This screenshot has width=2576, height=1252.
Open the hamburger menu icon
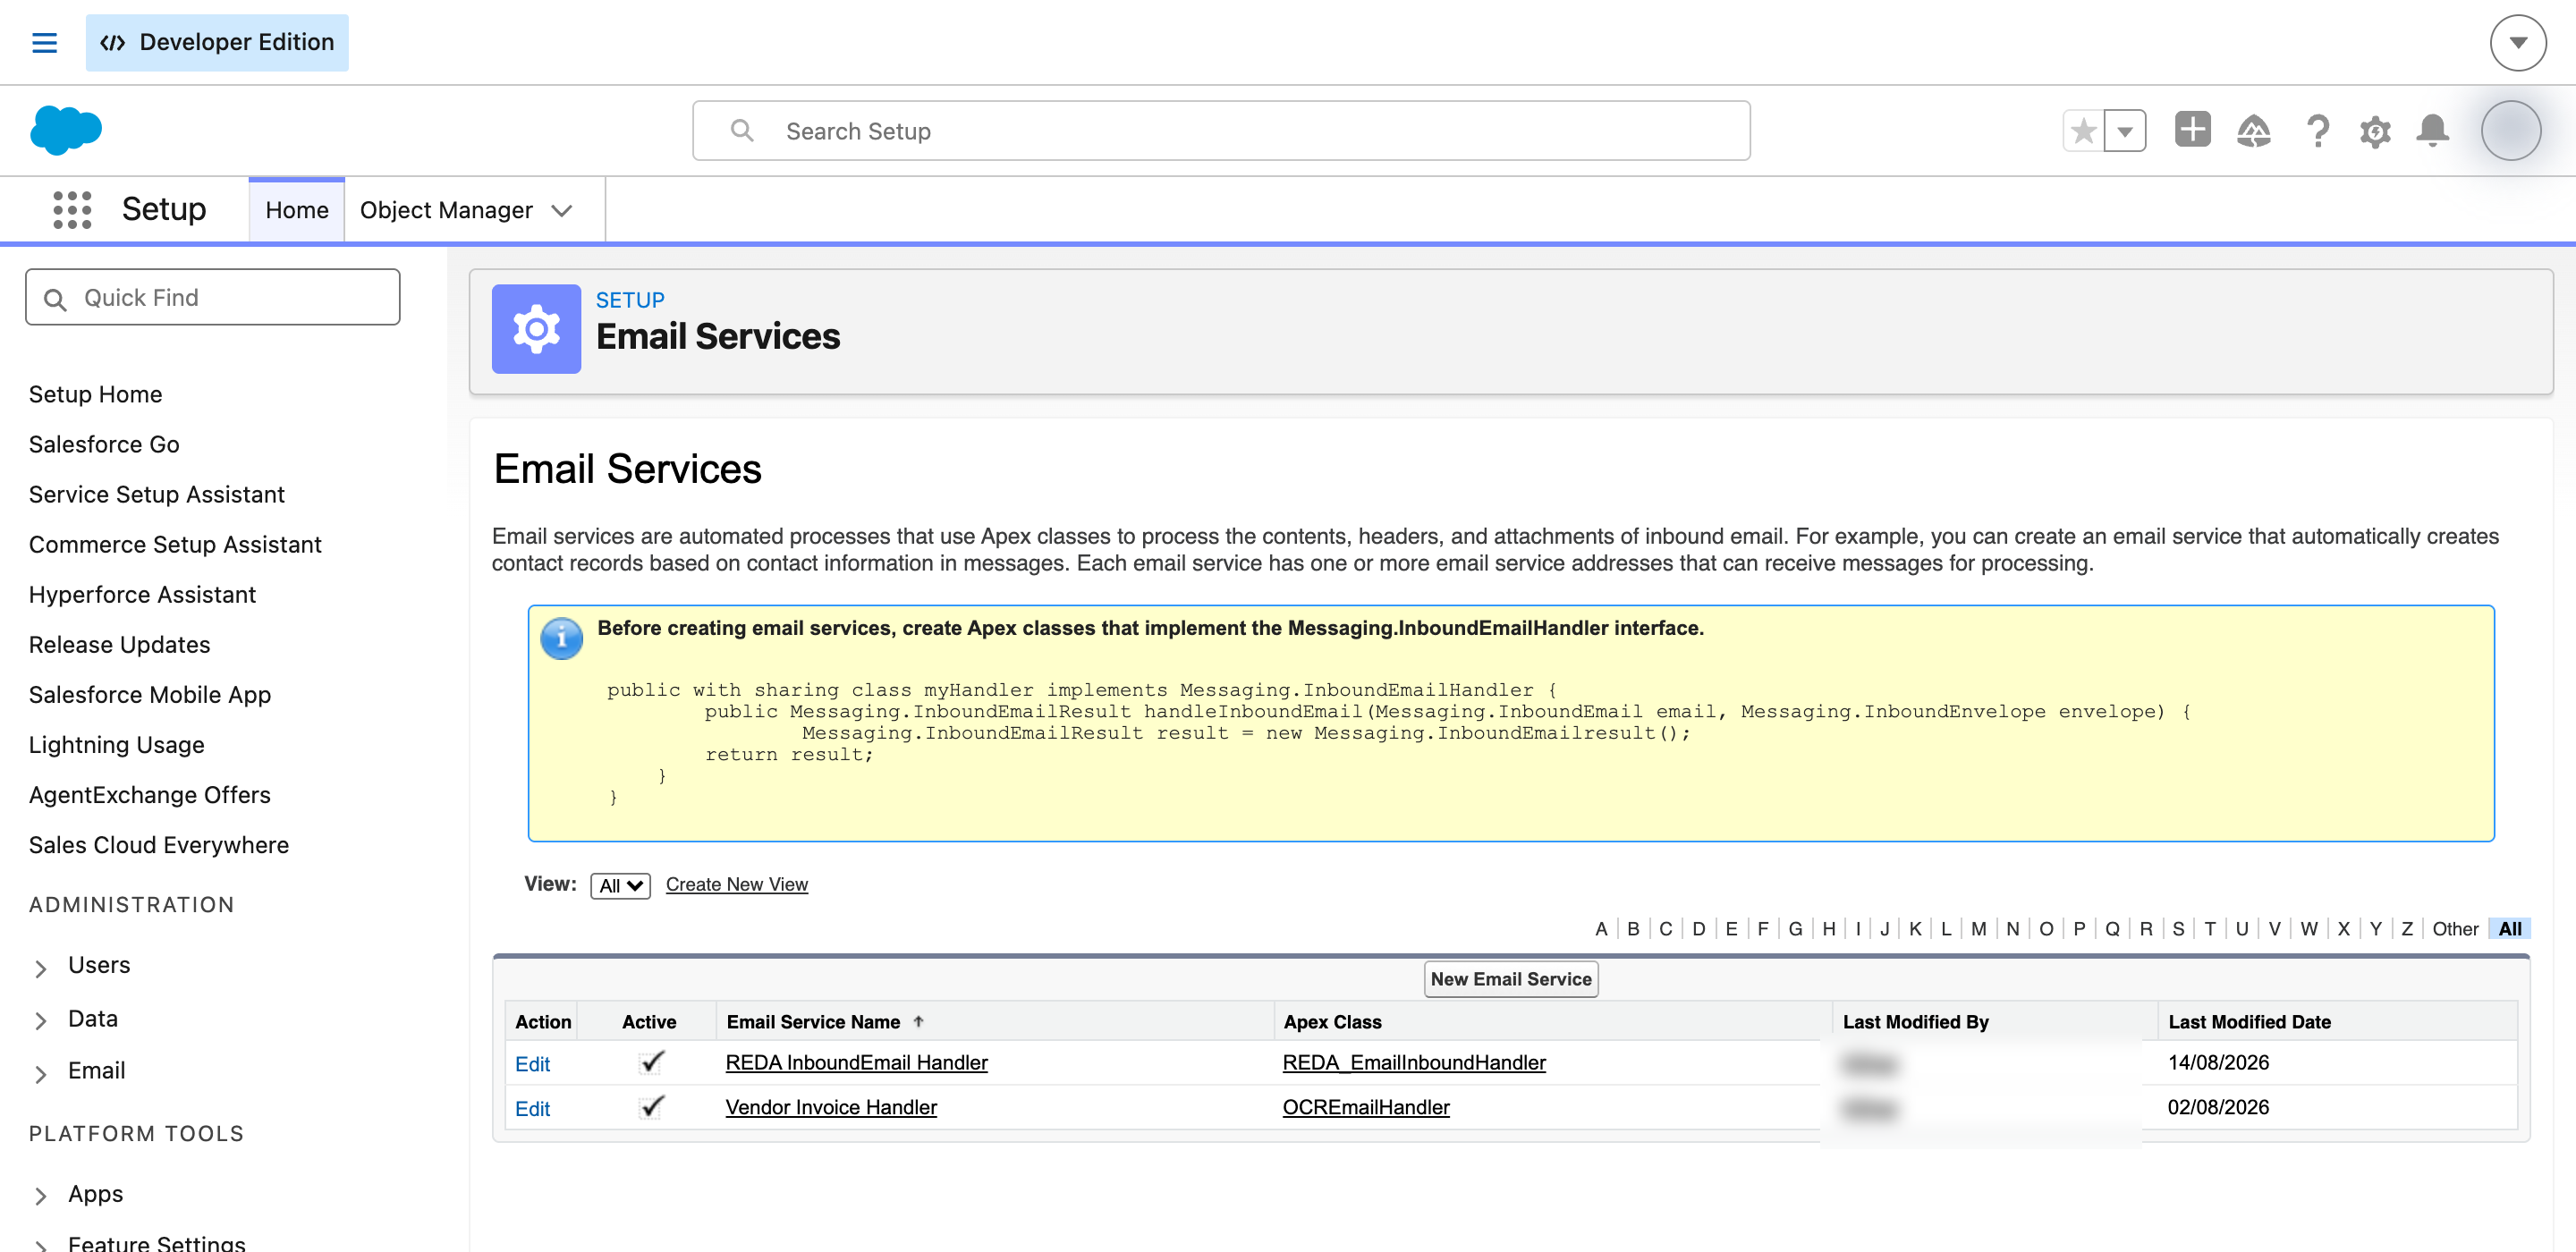(x=44, y=42)
